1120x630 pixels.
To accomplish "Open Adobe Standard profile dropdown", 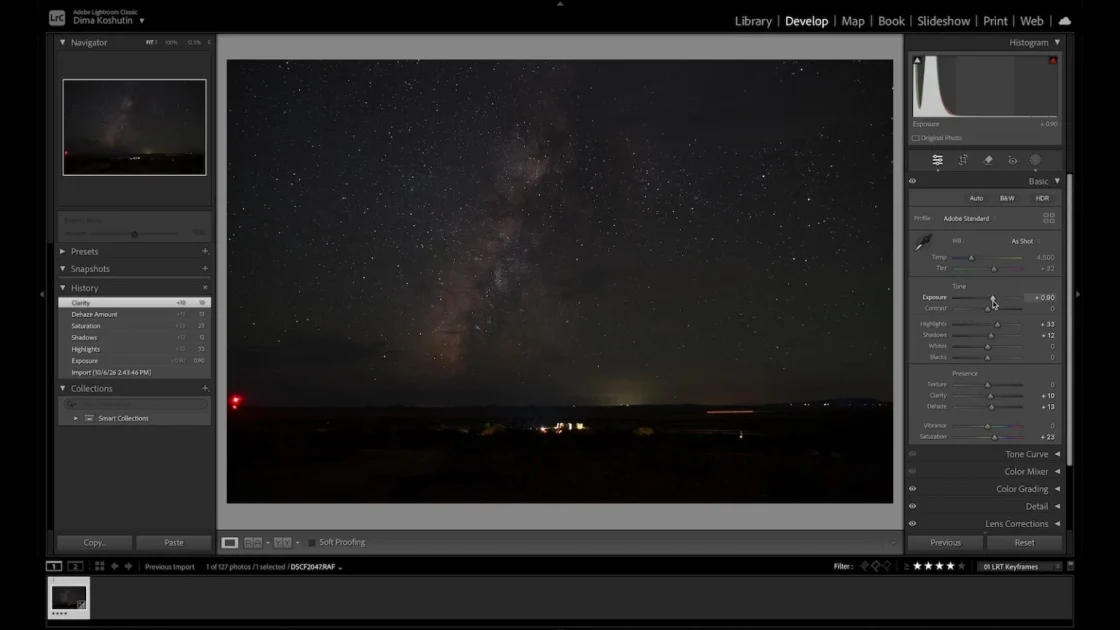I will click(x=969, y=219).
